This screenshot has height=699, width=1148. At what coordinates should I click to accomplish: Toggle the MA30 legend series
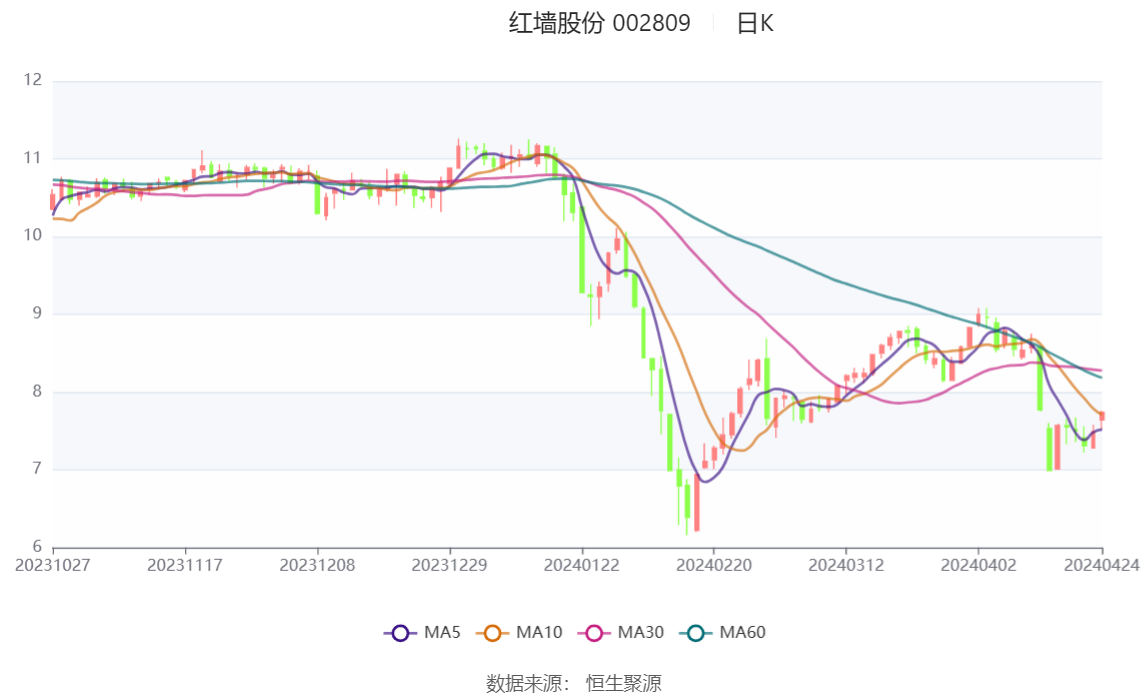coord(621,632)
